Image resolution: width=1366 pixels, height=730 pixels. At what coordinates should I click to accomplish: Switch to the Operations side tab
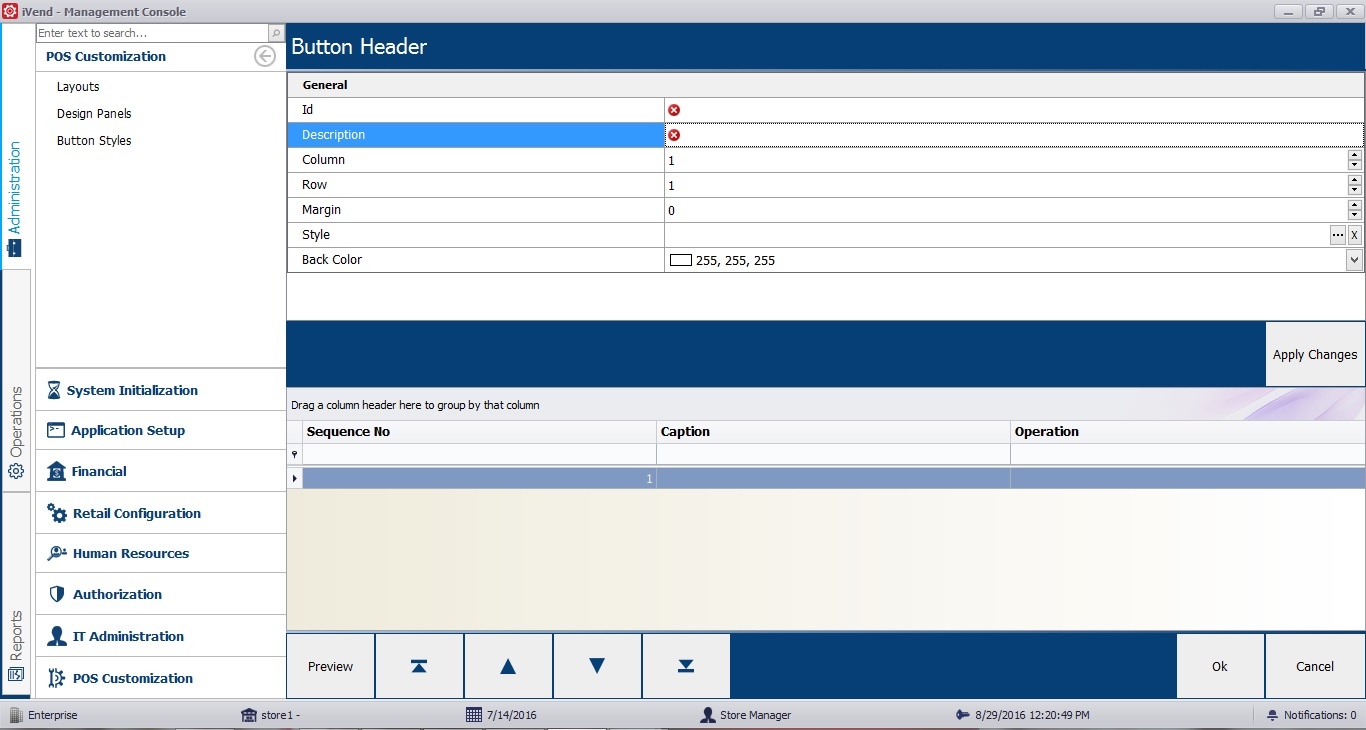pos(16,432)
